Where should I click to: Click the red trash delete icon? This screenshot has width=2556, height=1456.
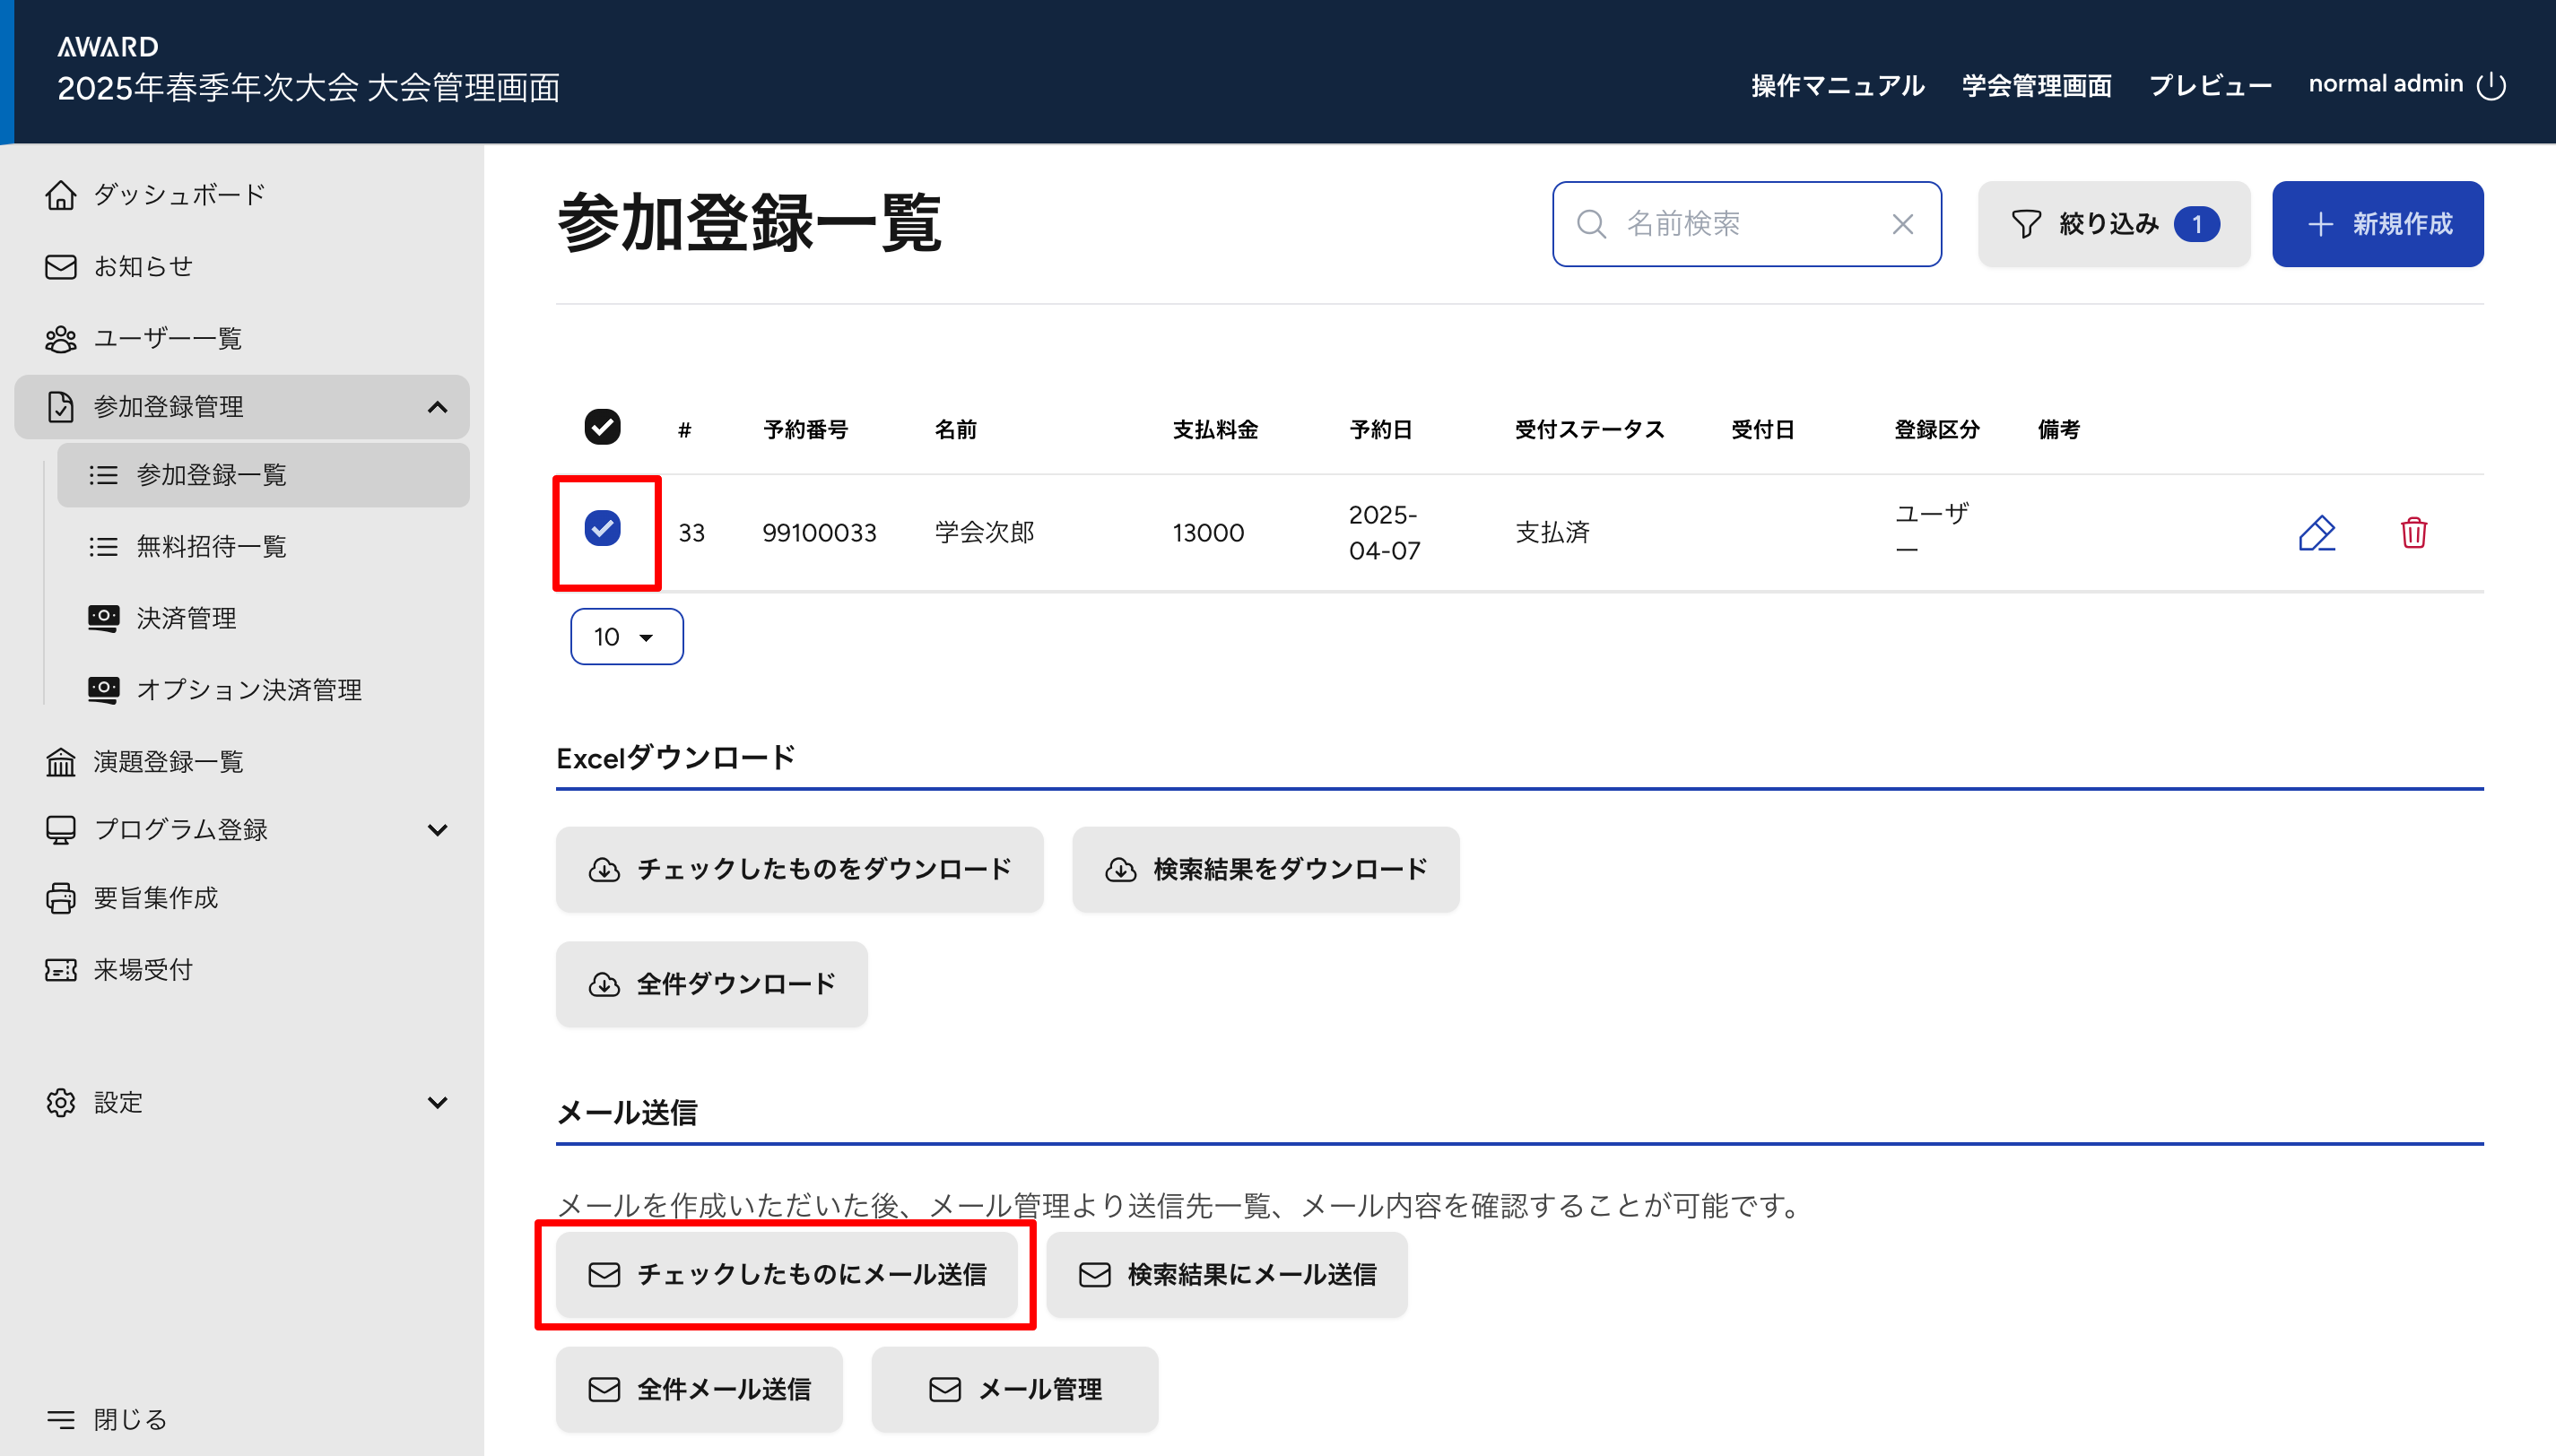click(2413, 533)
